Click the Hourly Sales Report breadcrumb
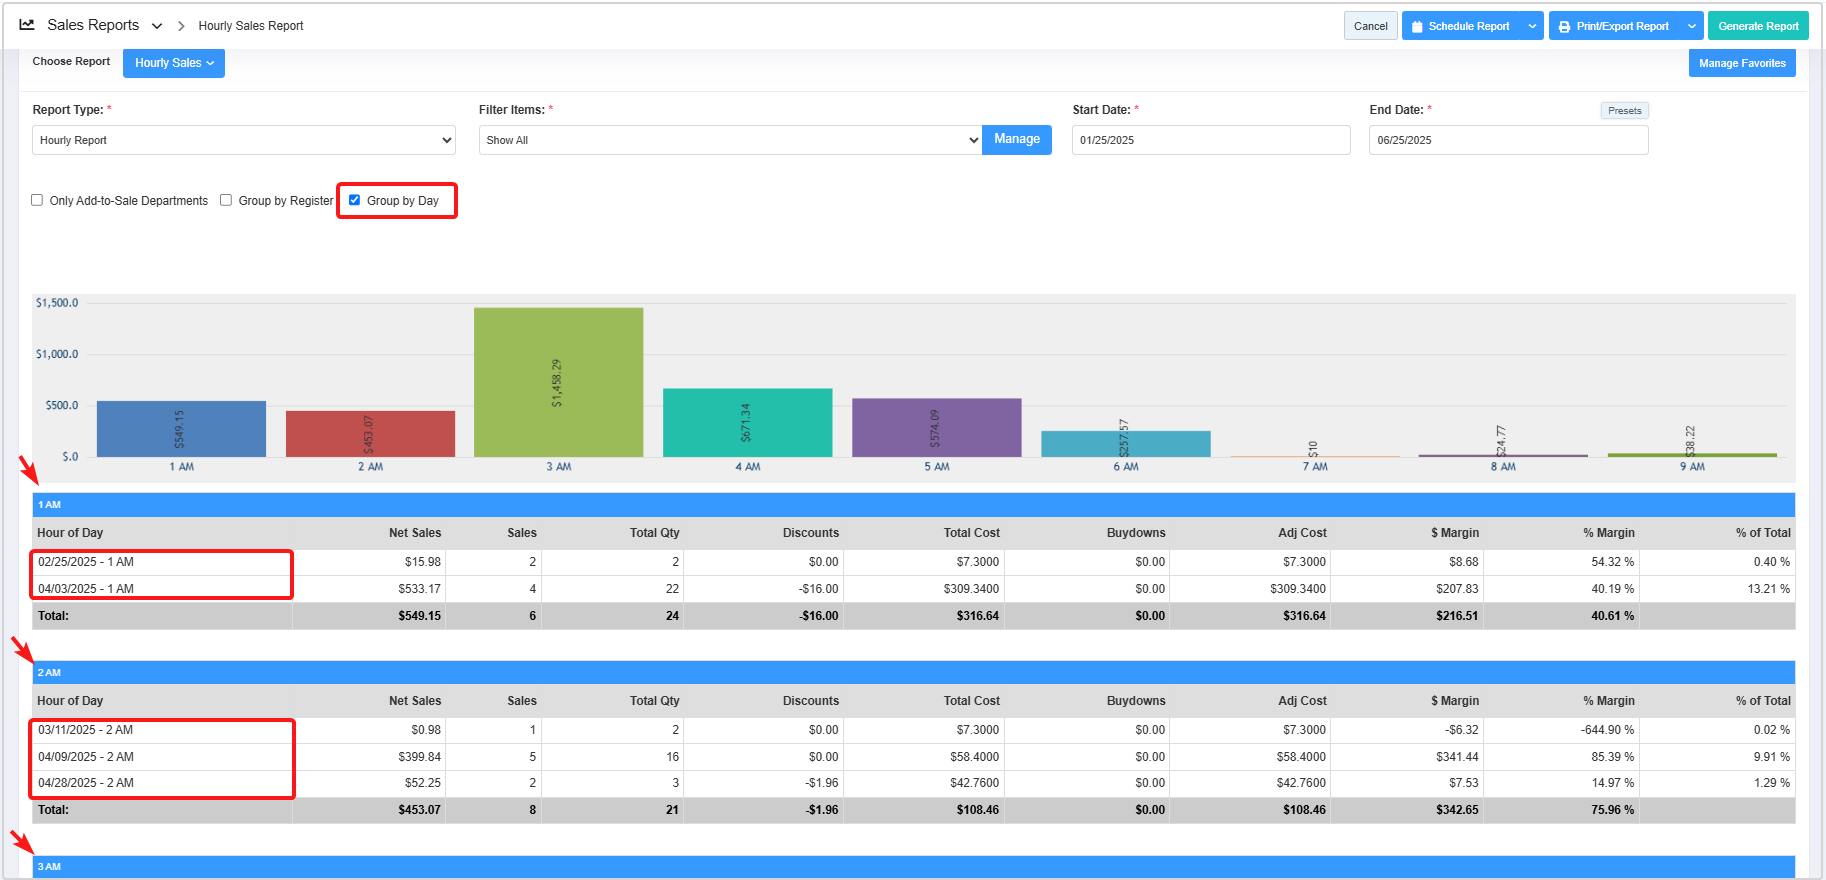This screenshot has height=880, width=1826. (x=251, y=26)
